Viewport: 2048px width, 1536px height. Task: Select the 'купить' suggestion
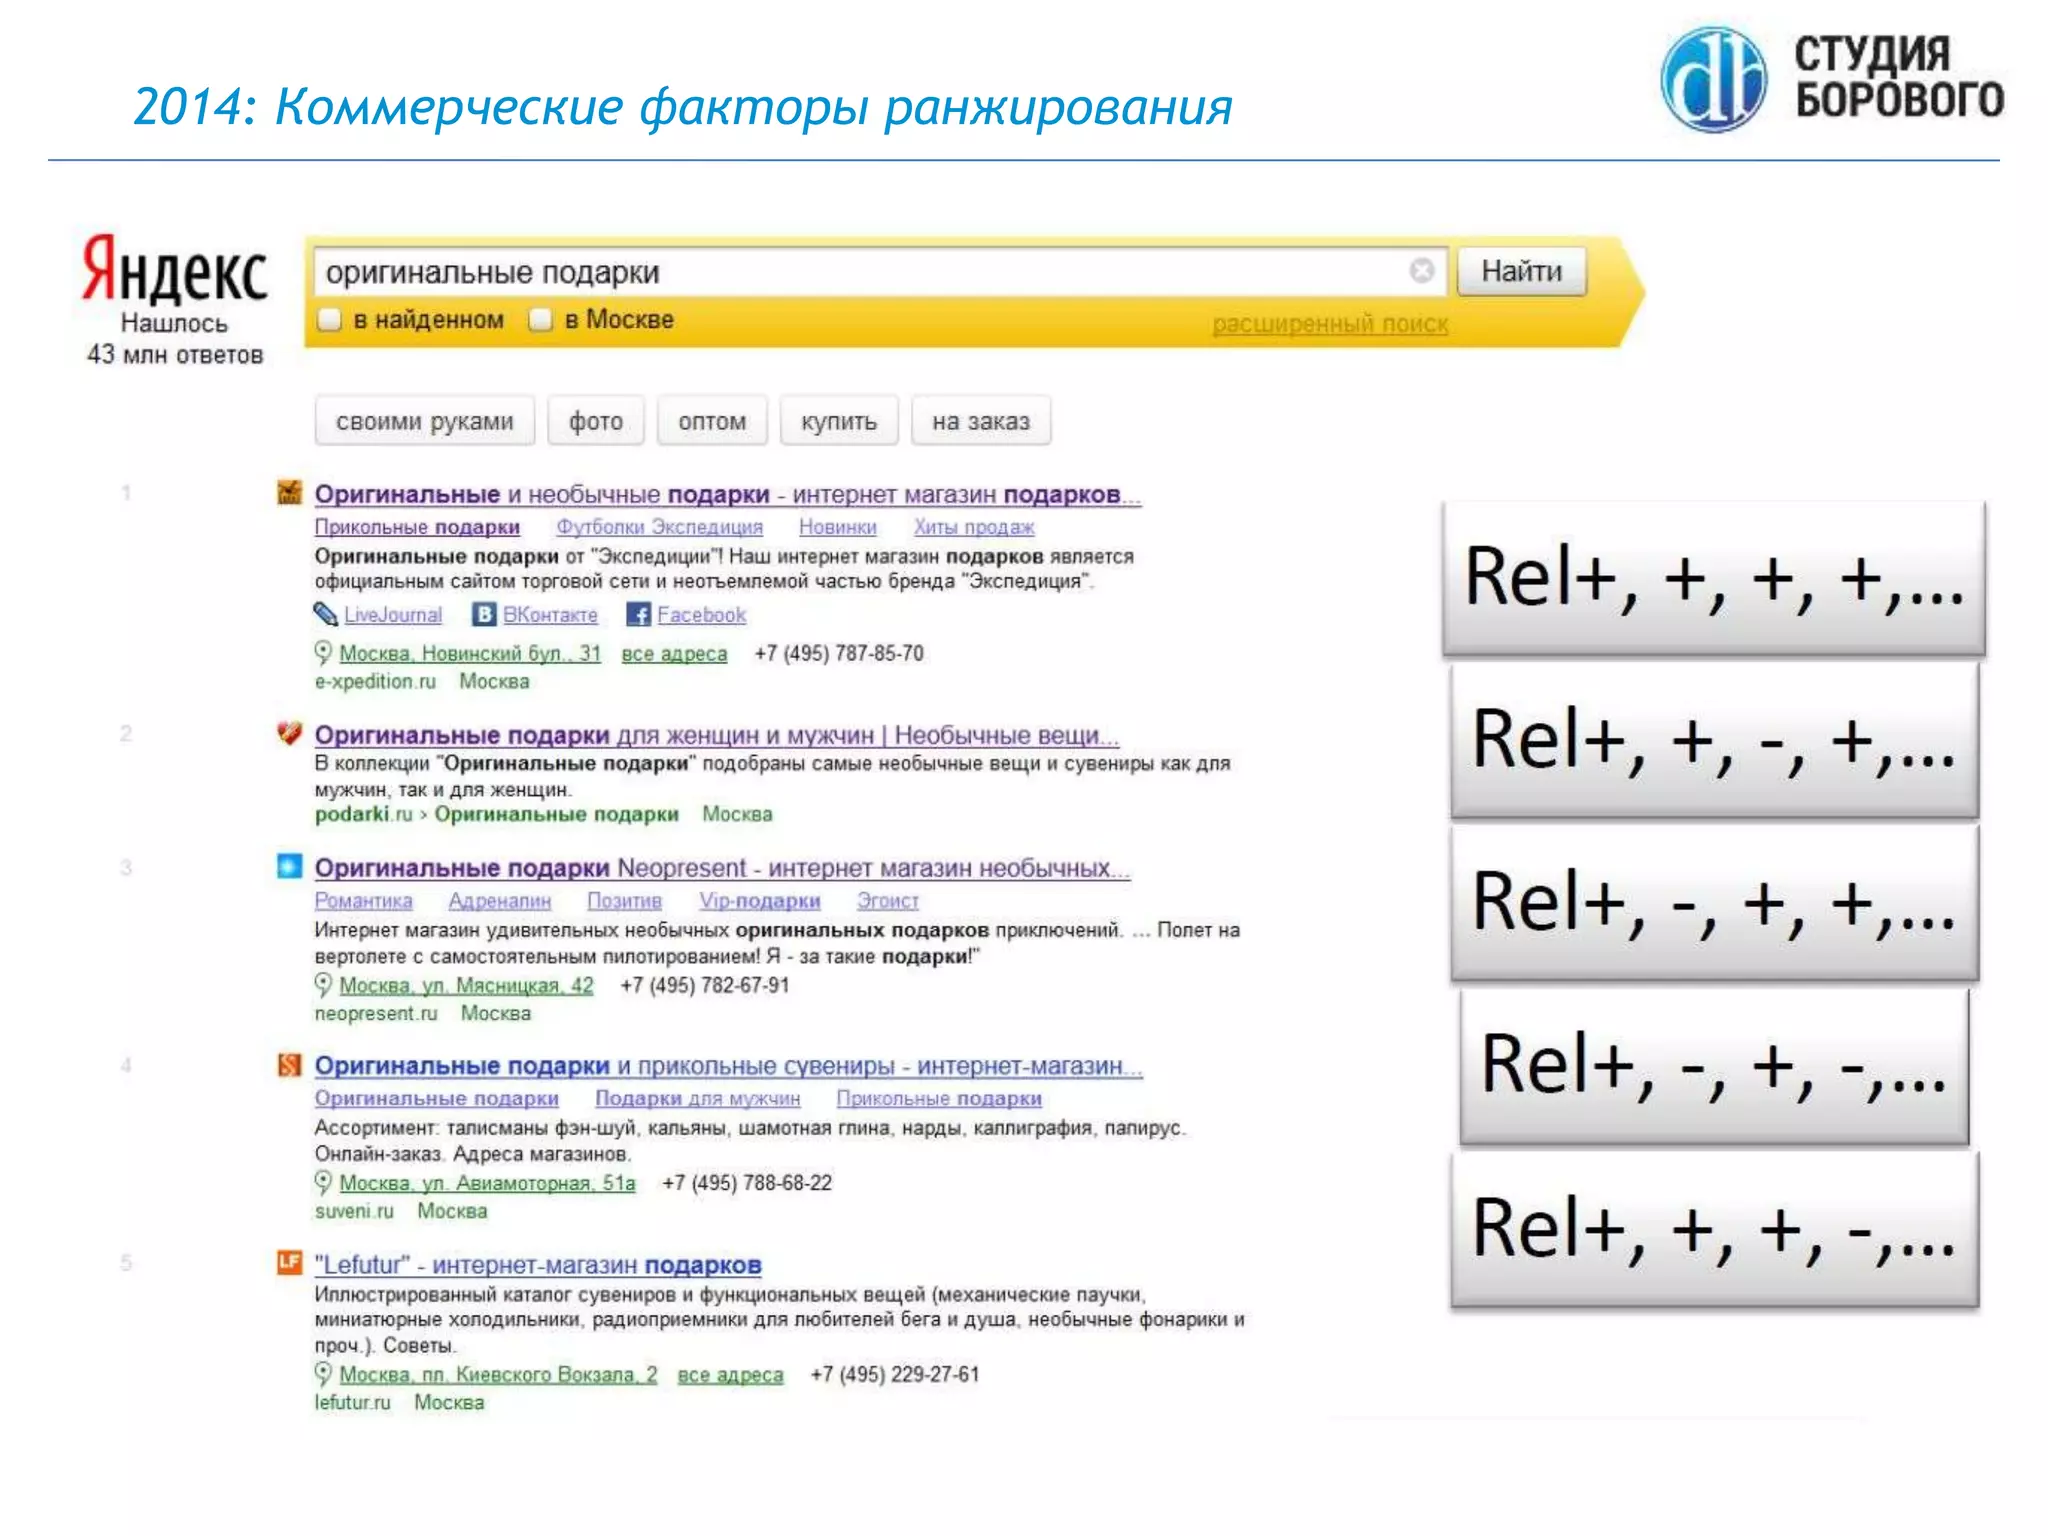(x=839, y=421)
